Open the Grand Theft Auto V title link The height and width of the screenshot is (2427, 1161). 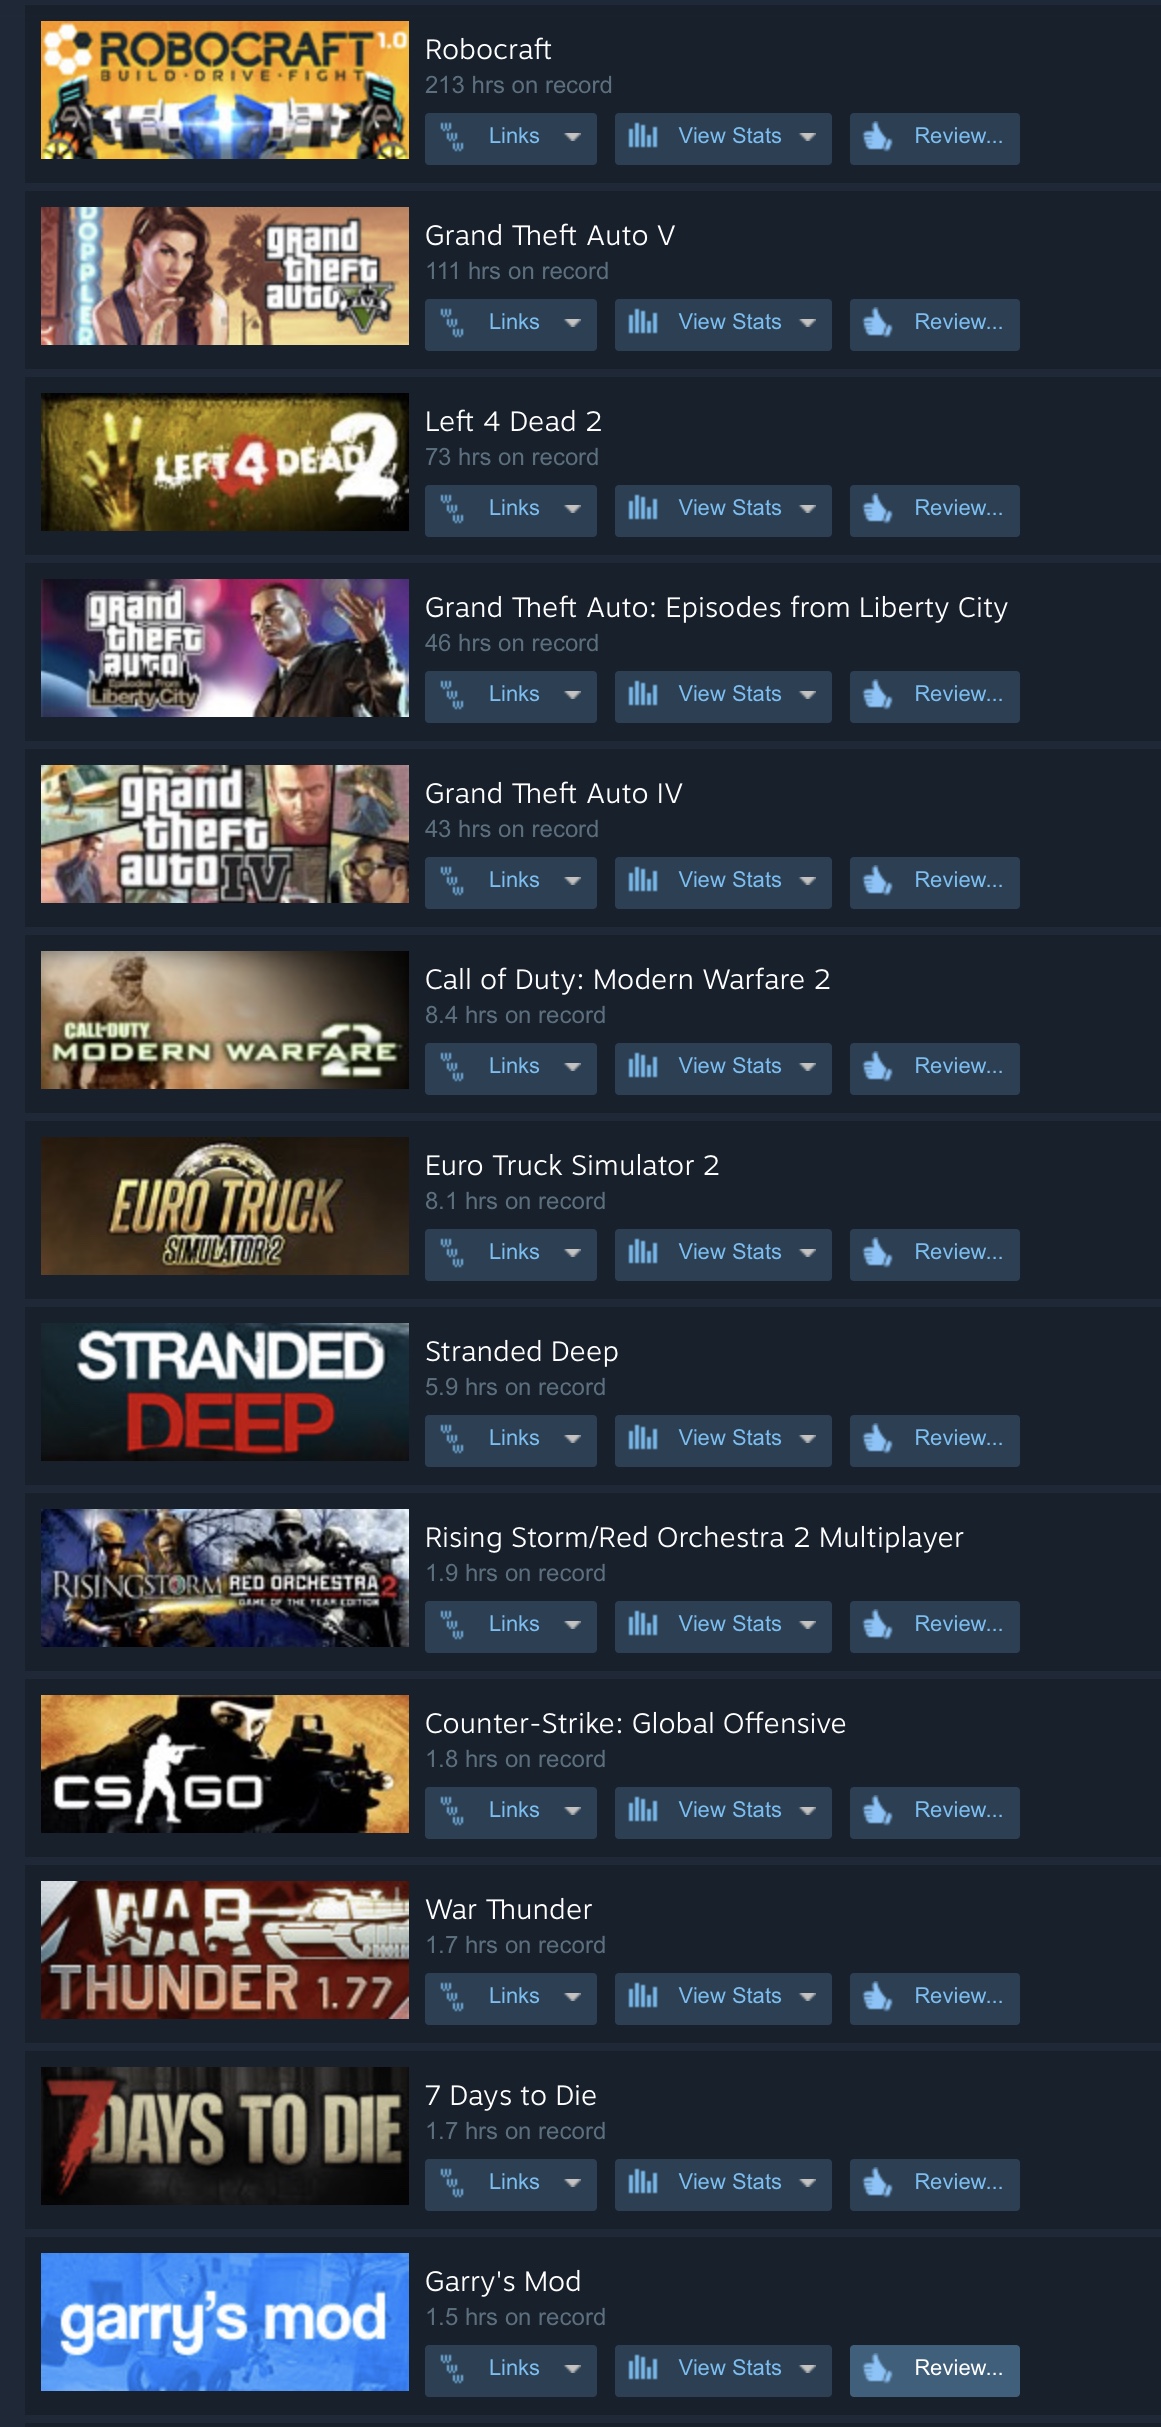pos(550,236)
